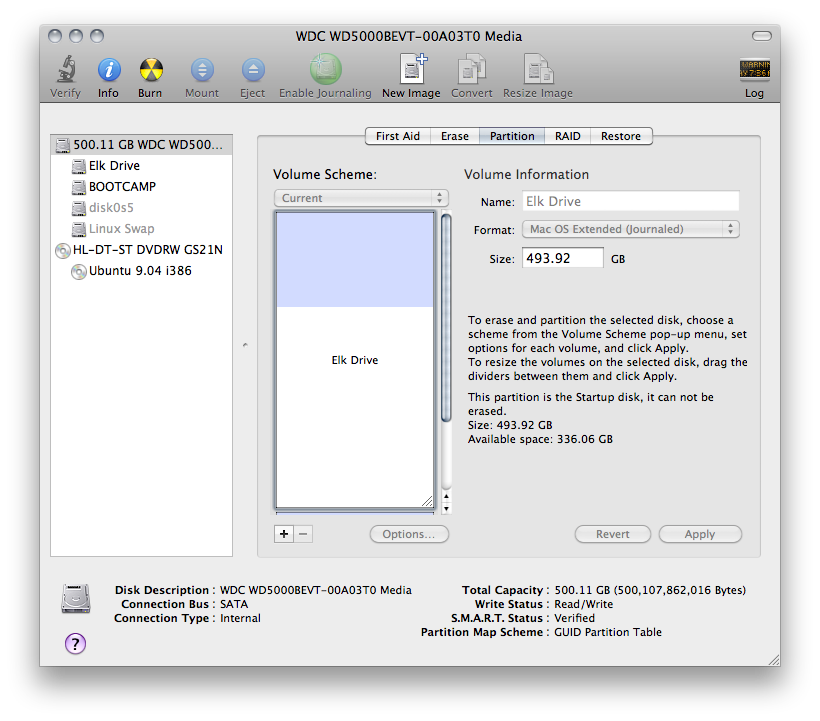Select the 500.11 GB WDC disk
The height and width of the screenshot is (721, 820).
click(x=142, y=145)
